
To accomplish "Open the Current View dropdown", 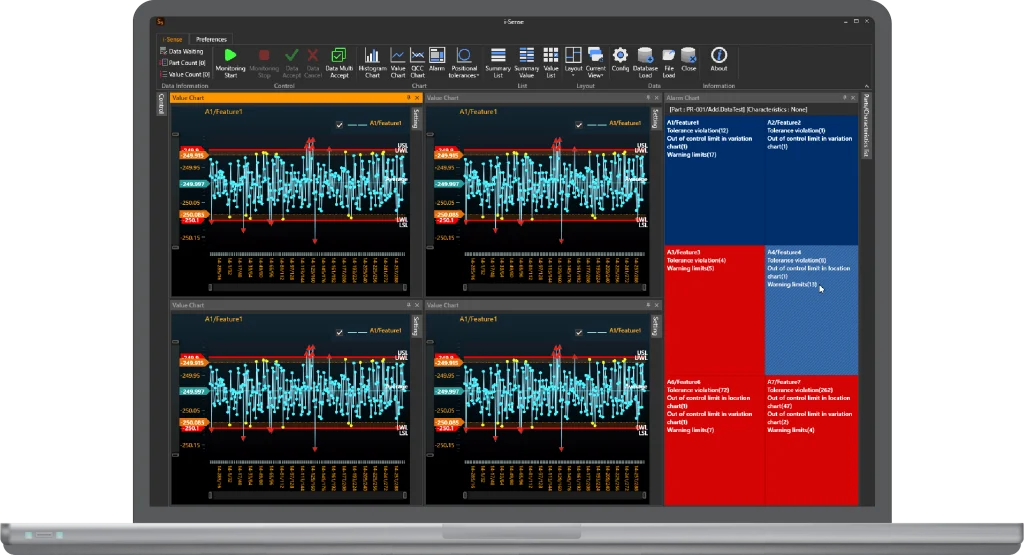I will tap(595, 60).
